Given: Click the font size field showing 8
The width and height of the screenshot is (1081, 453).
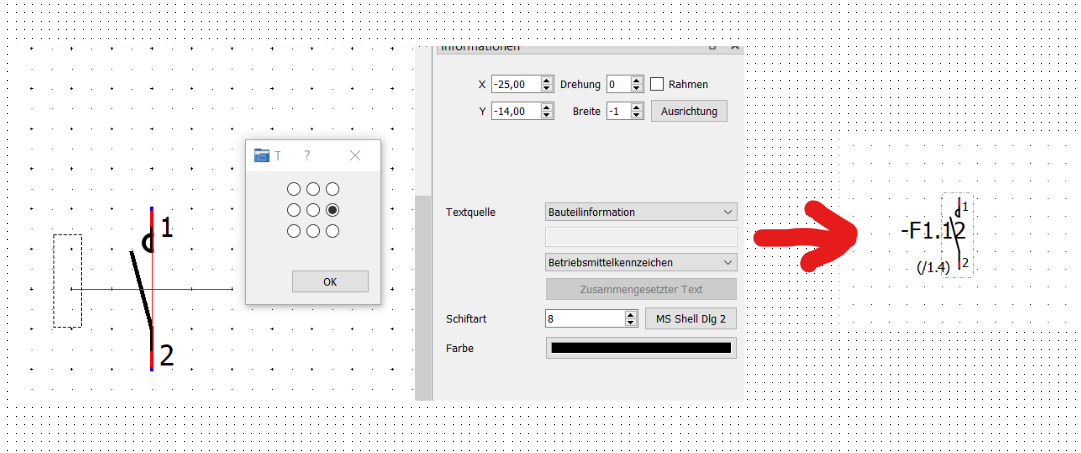Looking at the screenshot, I should click(585, 319).
